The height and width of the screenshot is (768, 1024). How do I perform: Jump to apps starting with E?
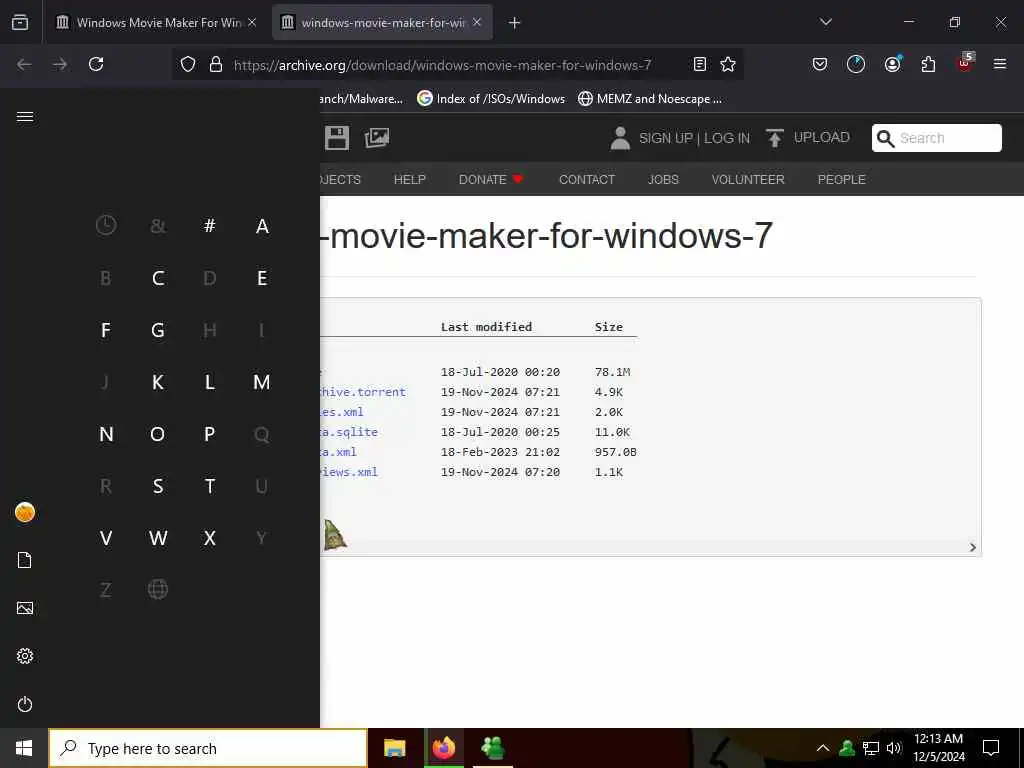(262, 278)
